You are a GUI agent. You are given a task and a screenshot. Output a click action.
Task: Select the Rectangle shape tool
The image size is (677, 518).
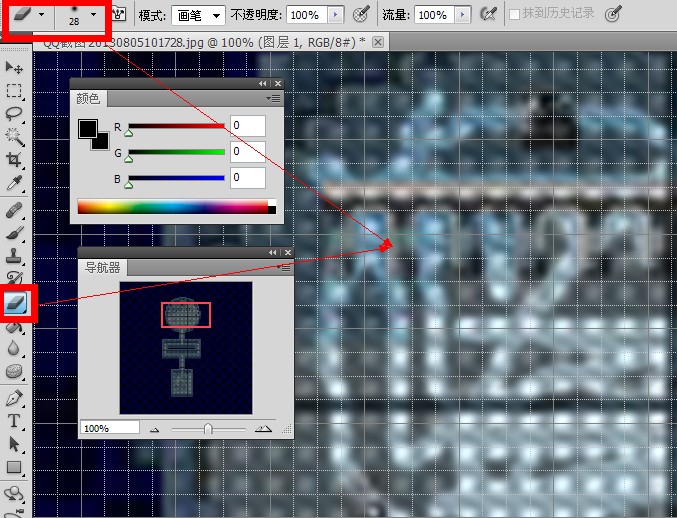tap(14, 467)
